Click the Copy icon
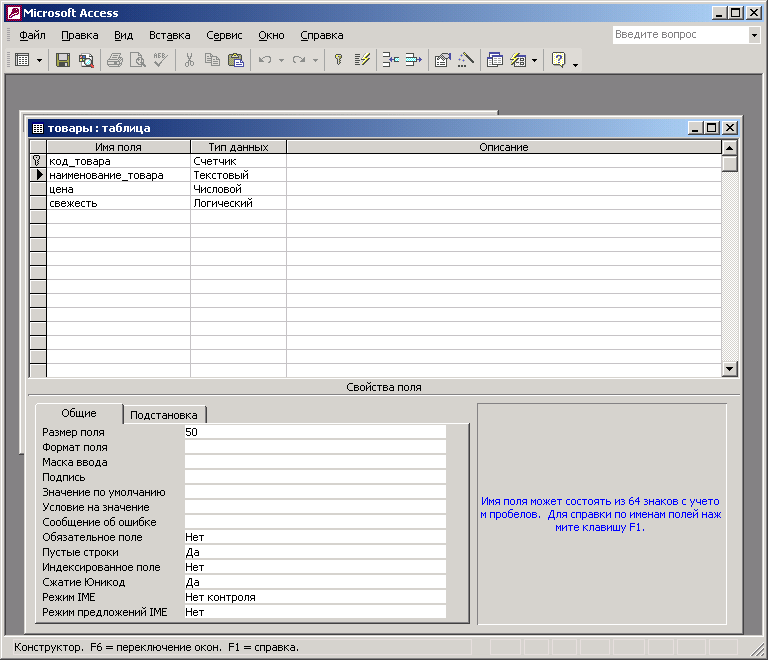Image resolution: width=768 pixels, height=660 pixels. pyautogui.click(x=213, y=60)
